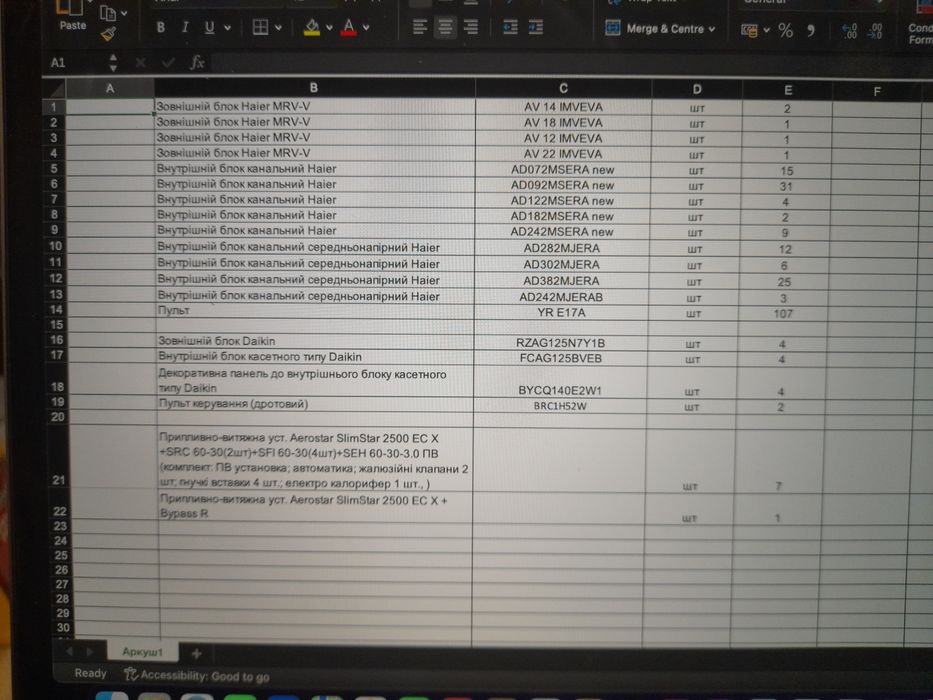This screenshot has width=933, height=700.
Task: Apply the yellow fill colour
Action: pos(312,27)
